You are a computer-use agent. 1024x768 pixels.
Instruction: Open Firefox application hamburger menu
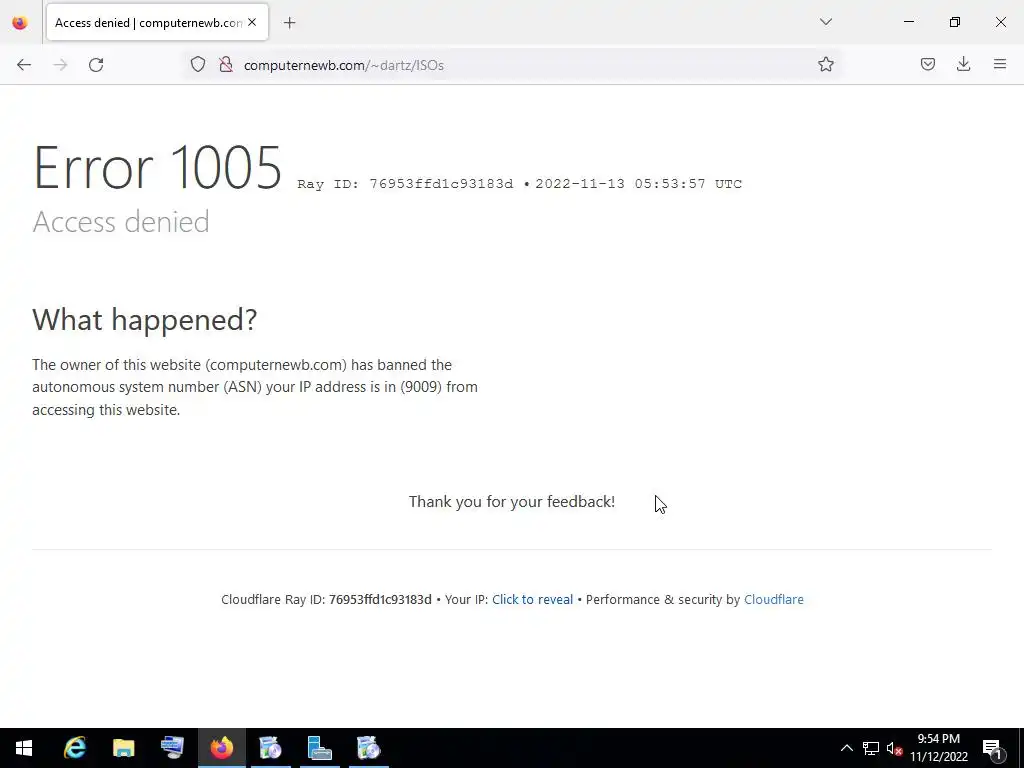(x=1000, y=64)
